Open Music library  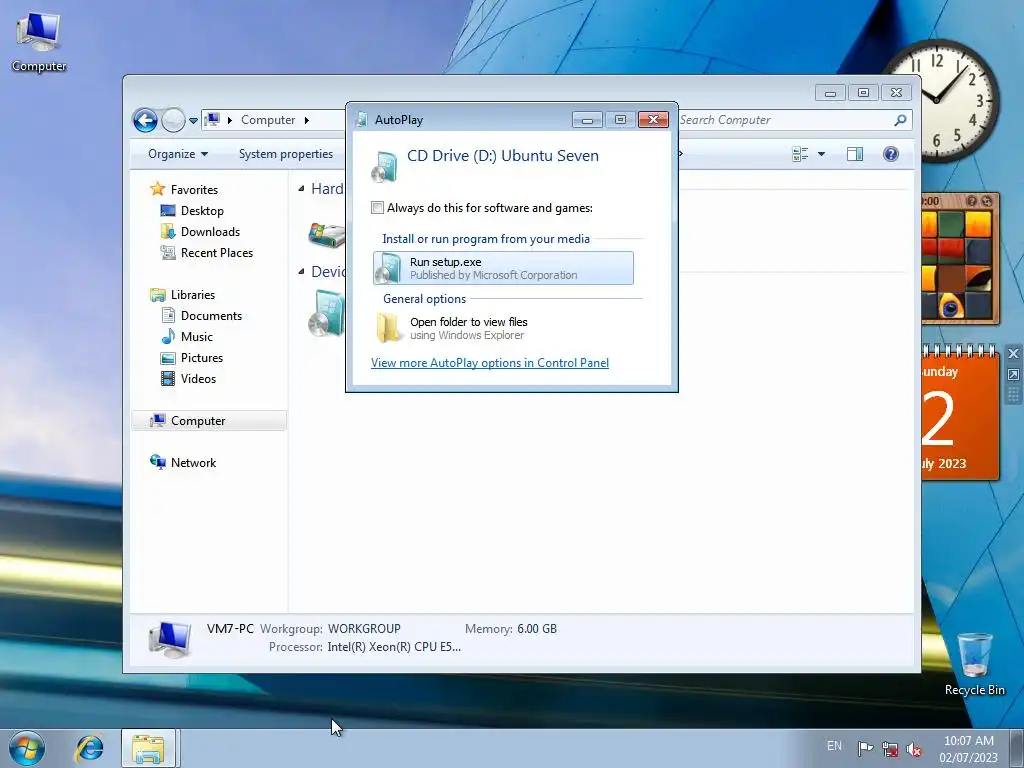click(x=197, y=337)
